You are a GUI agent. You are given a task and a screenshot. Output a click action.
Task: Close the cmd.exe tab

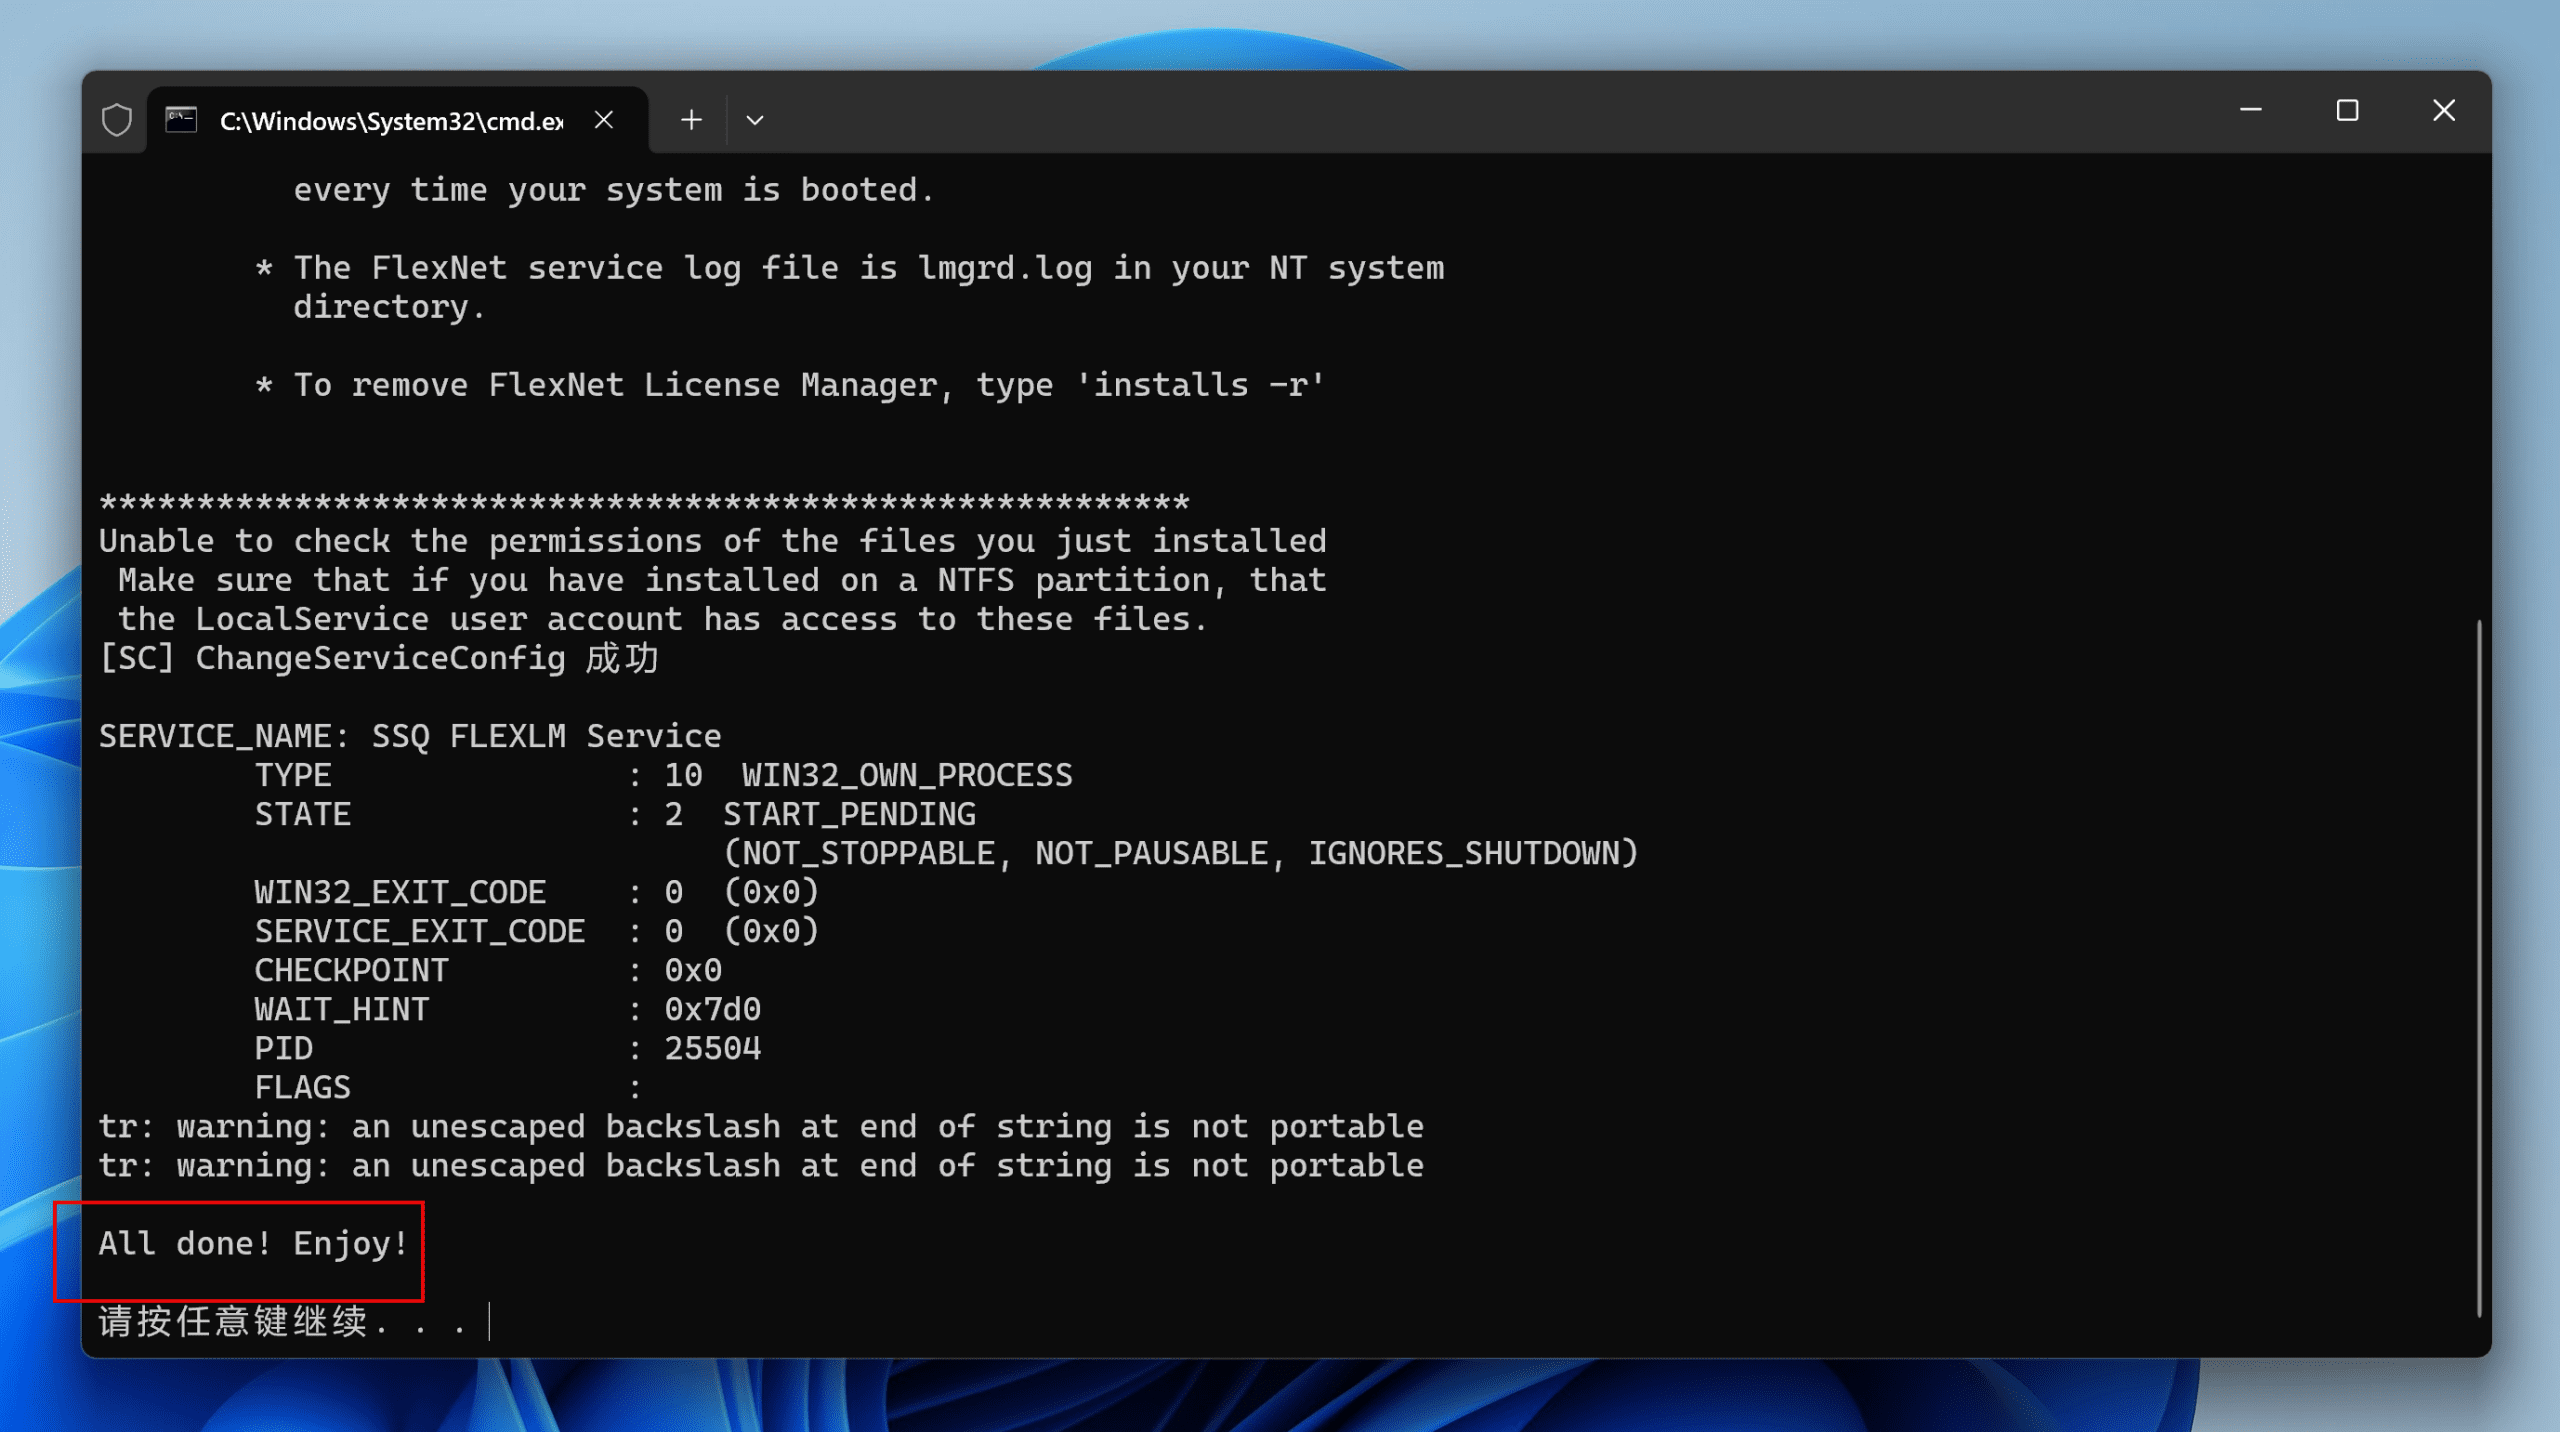tap(604, 120)
